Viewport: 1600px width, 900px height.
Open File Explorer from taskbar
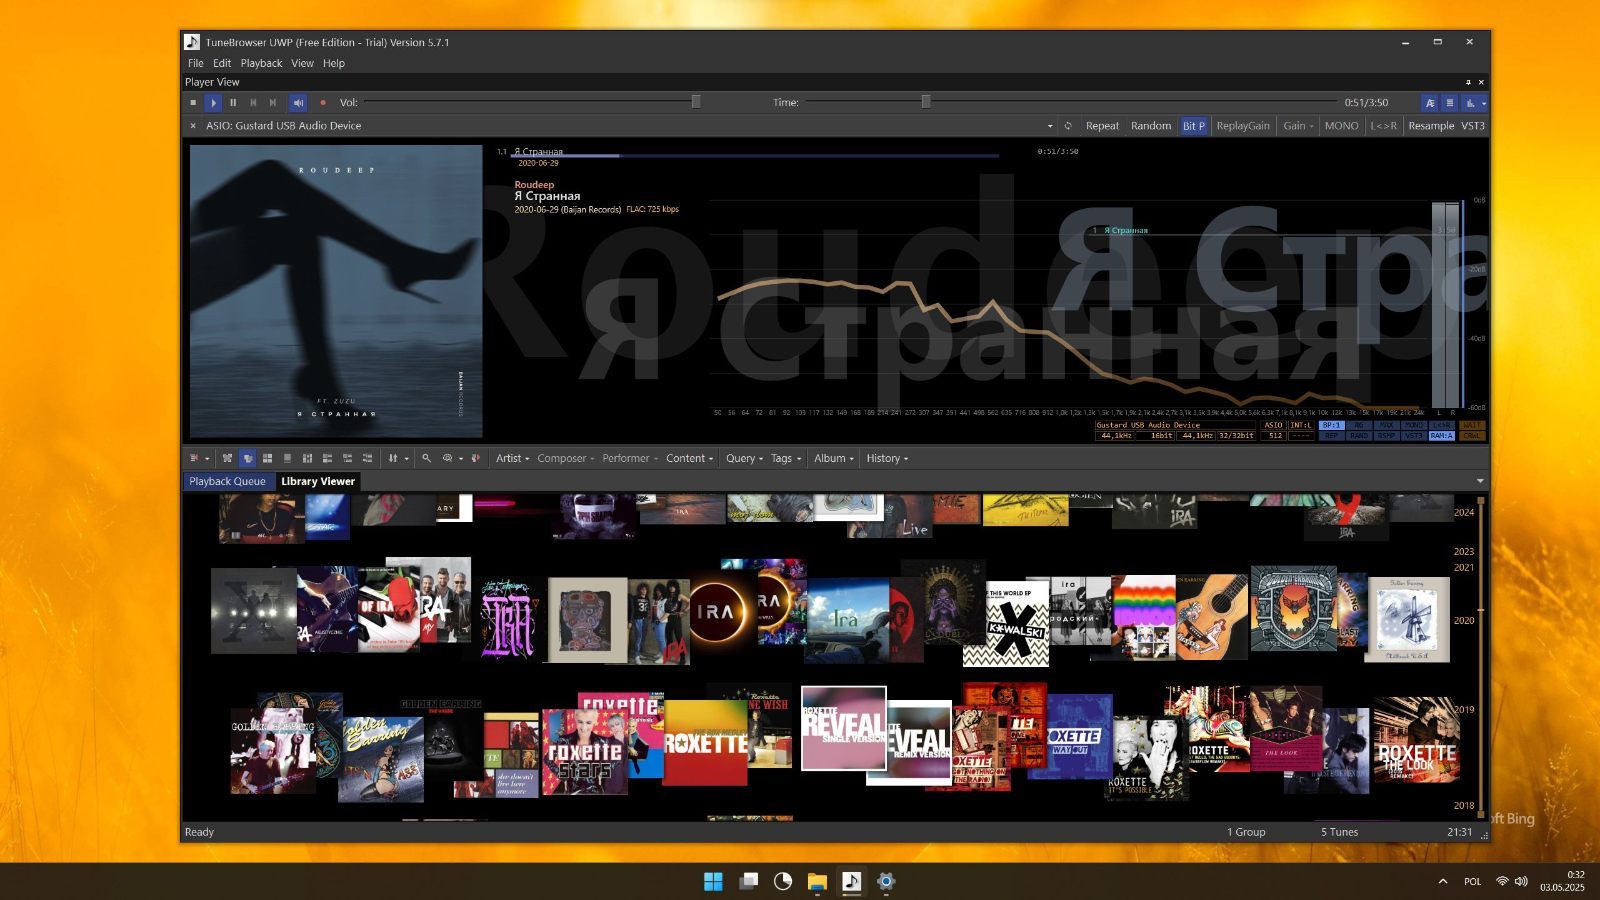[817, 881]
